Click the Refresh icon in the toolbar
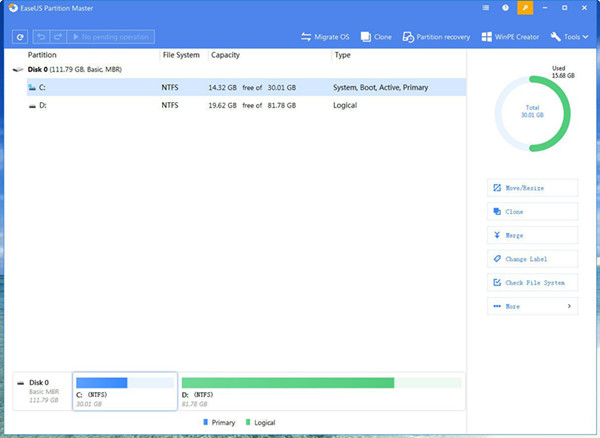 pos(20,37)
